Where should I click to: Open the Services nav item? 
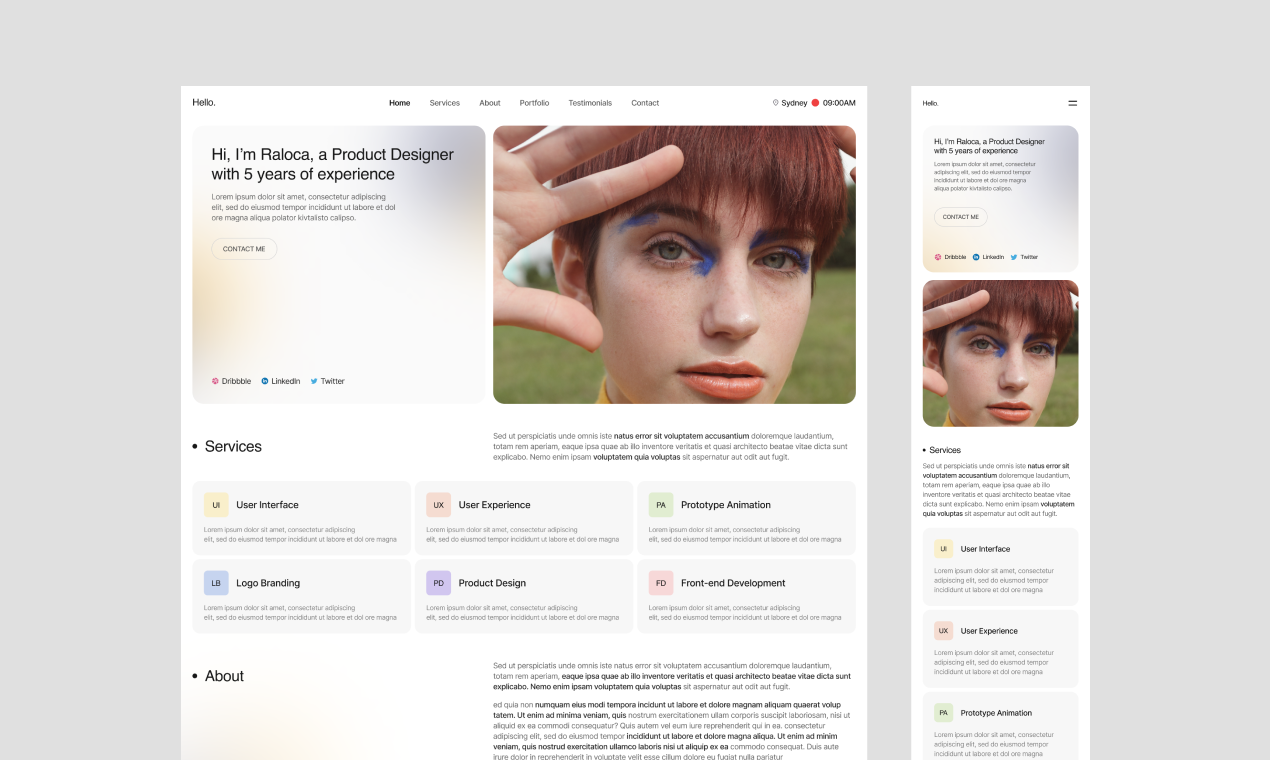pyautogui.click(x=445, y=103)
